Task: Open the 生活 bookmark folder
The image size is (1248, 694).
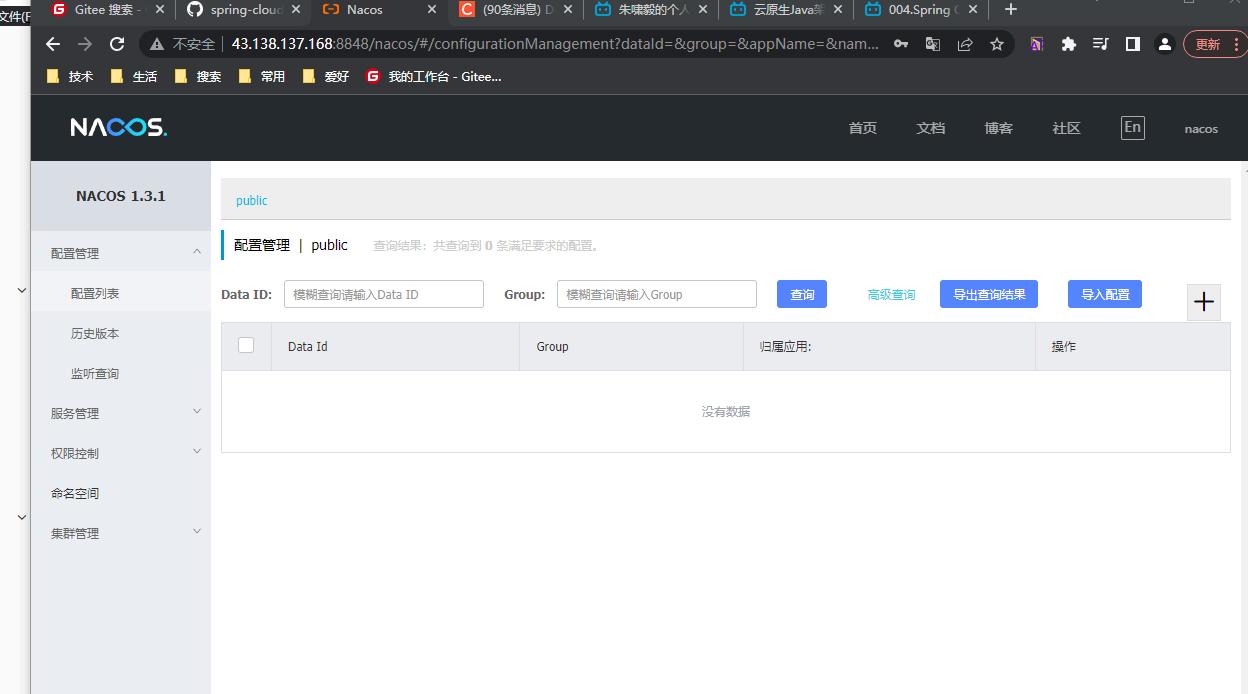Action: pyautogui.click(x=134, y=76)
